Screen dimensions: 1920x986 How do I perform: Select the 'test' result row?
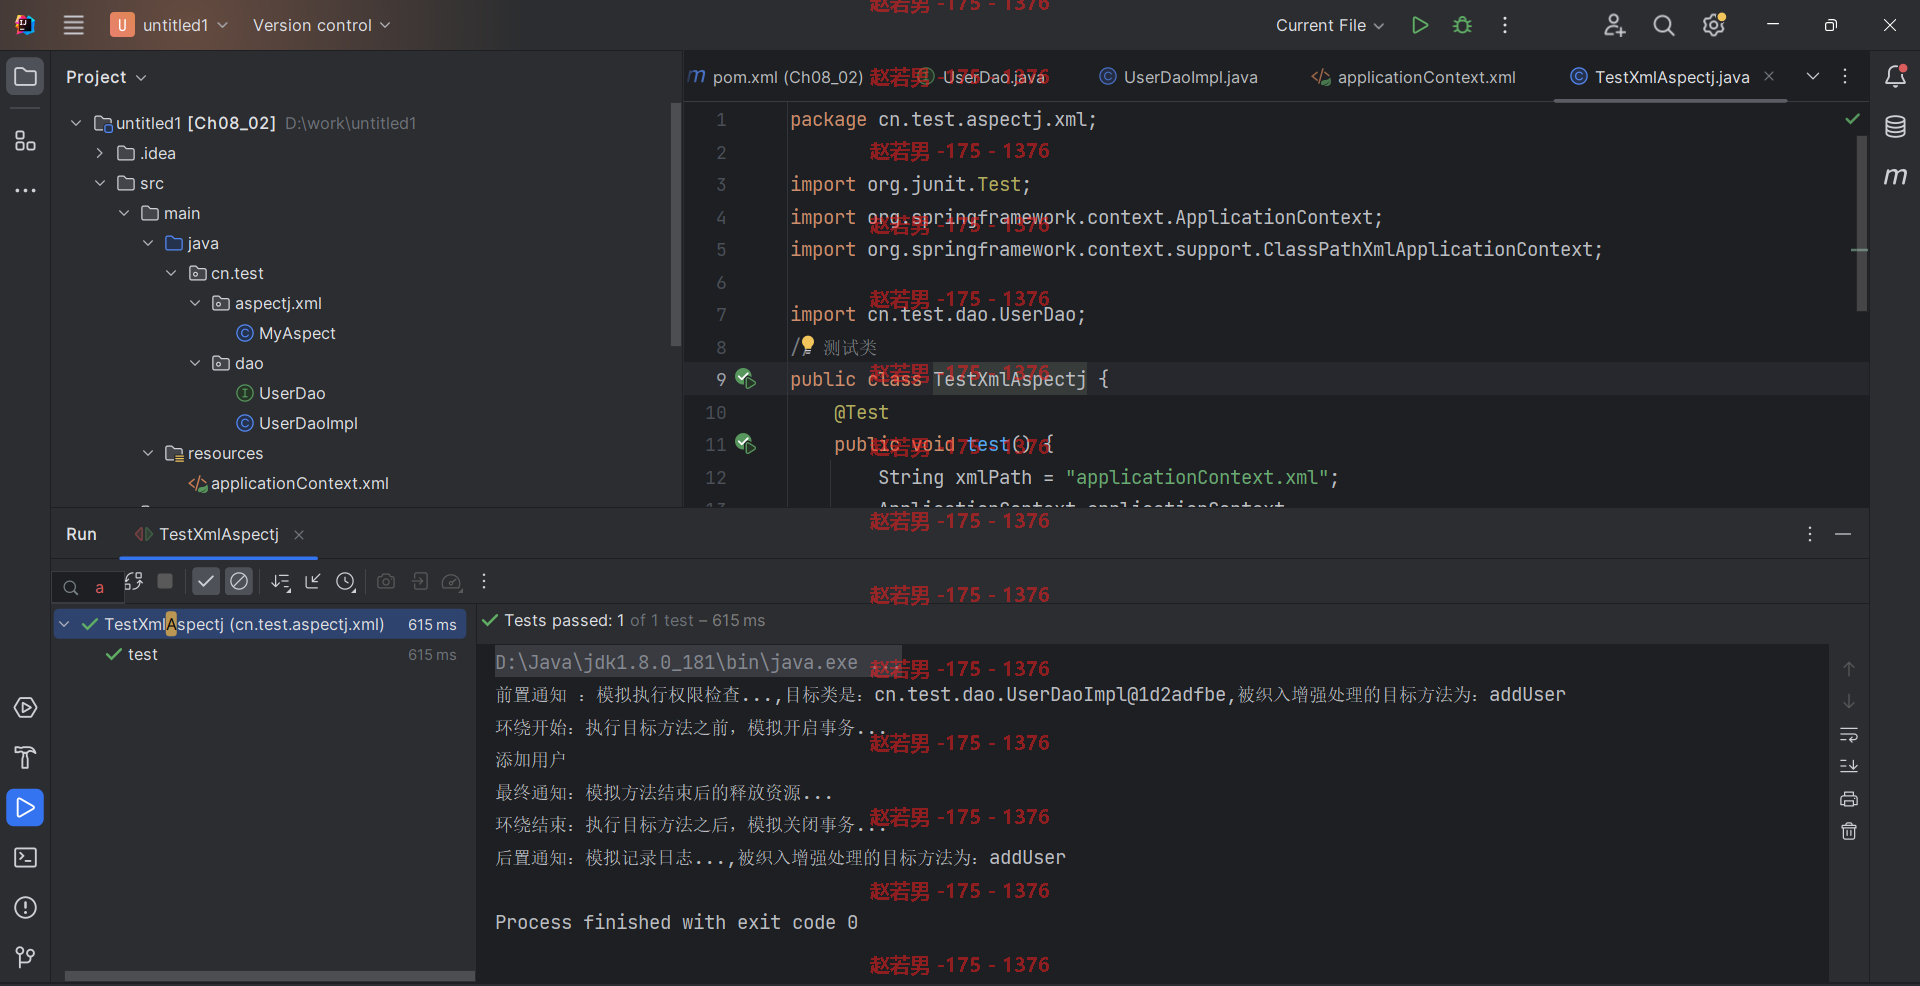(259, 654)
